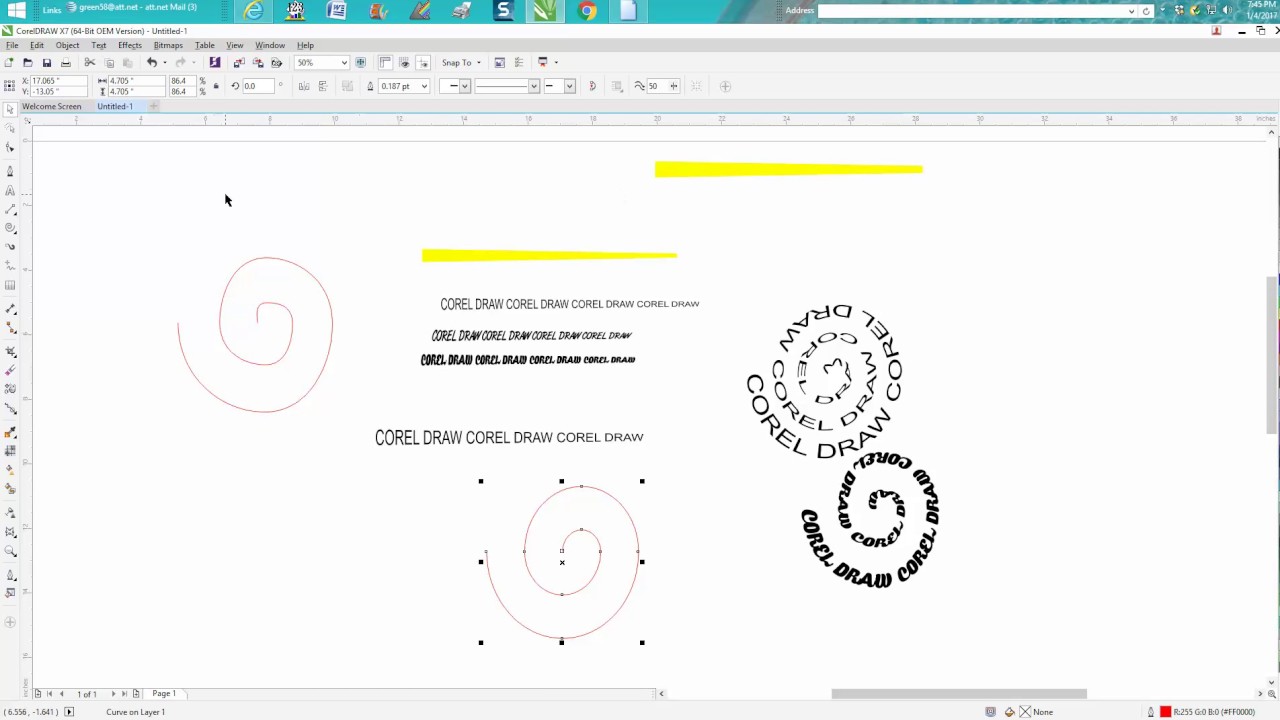The height and width of the screenshot is (720, 1280).
Task: Click the Publish to PDF icon
Action: pos(277,62)
